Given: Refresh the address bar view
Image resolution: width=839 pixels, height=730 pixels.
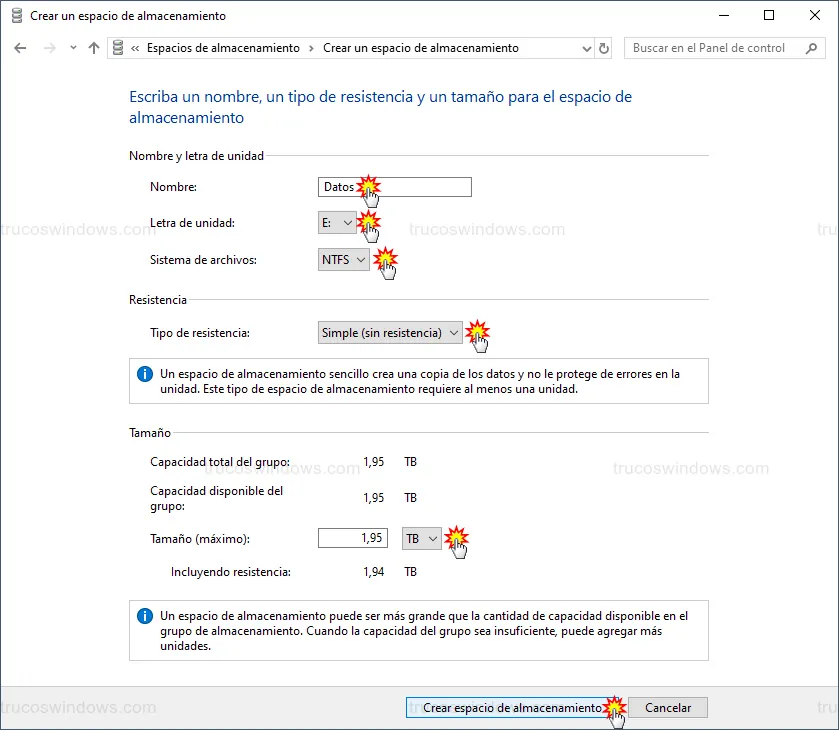Looking at the screenshot, I should click(603, 48).
